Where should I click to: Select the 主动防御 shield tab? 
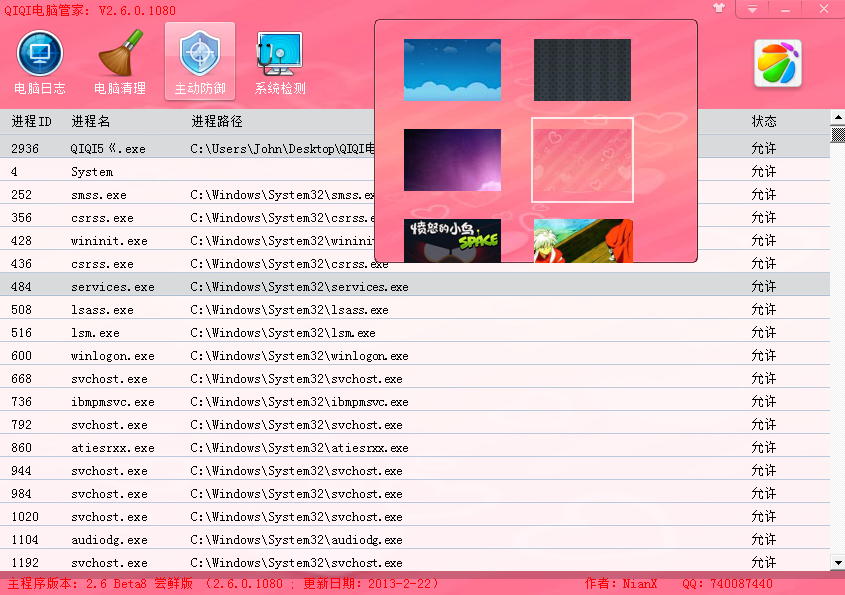200,61
